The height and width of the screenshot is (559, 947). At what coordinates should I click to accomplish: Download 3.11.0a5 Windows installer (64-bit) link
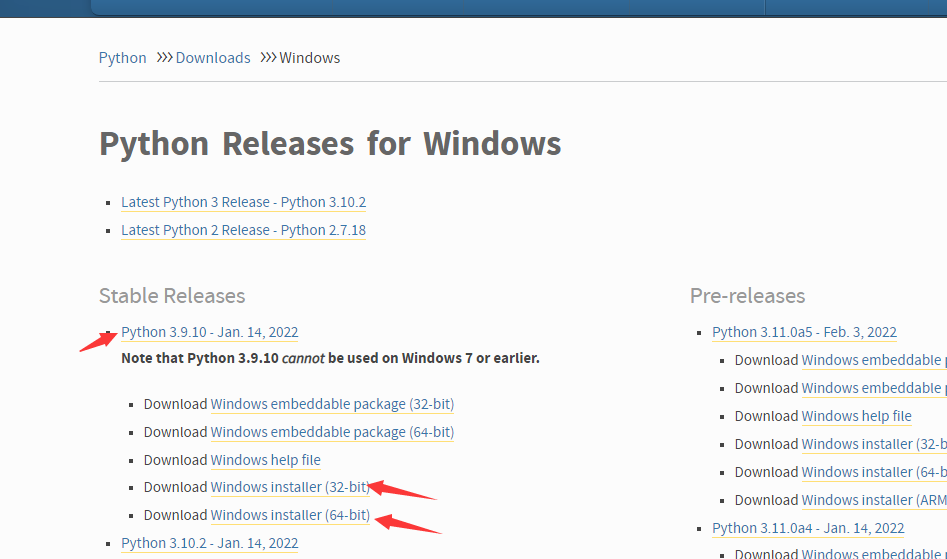click(874, 472)
